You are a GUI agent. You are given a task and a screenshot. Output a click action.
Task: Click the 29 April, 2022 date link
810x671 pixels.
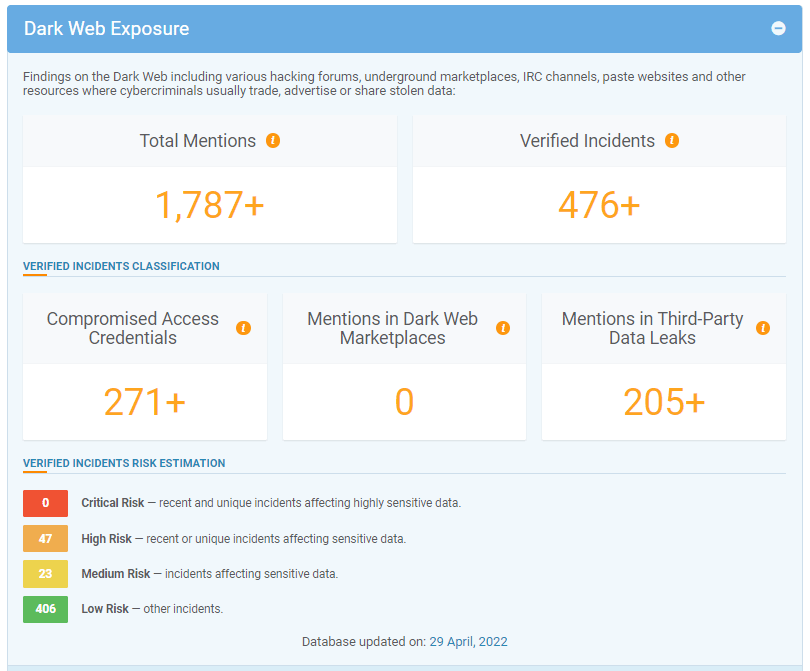coord(468,642)
